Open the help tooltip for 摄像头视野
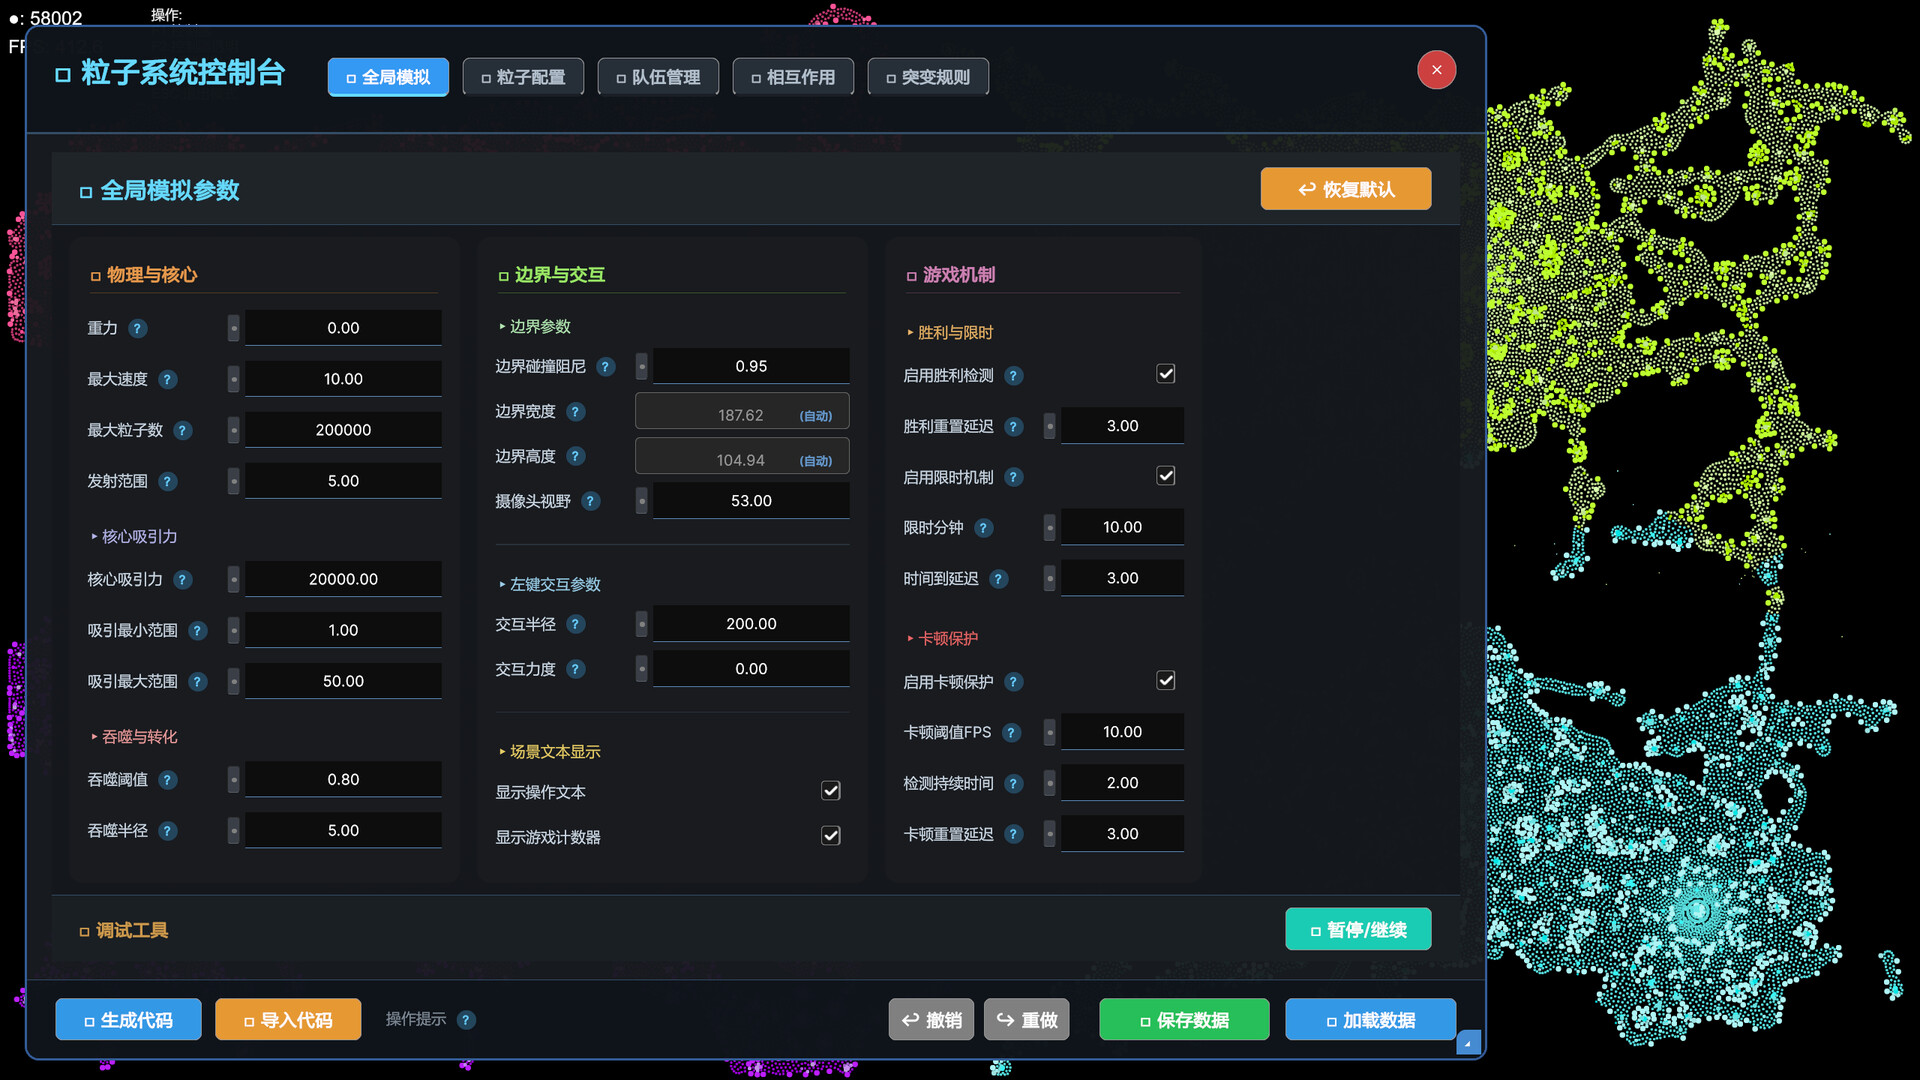The height and width of the screenshot is (1080, 1920). point(590,501)
